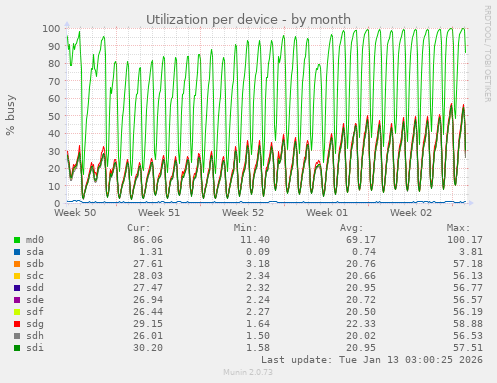Image resolution: width=497 pixels, height=383 pixels.
Task: Click md0 current value 86.06
Action: [148, 240]
